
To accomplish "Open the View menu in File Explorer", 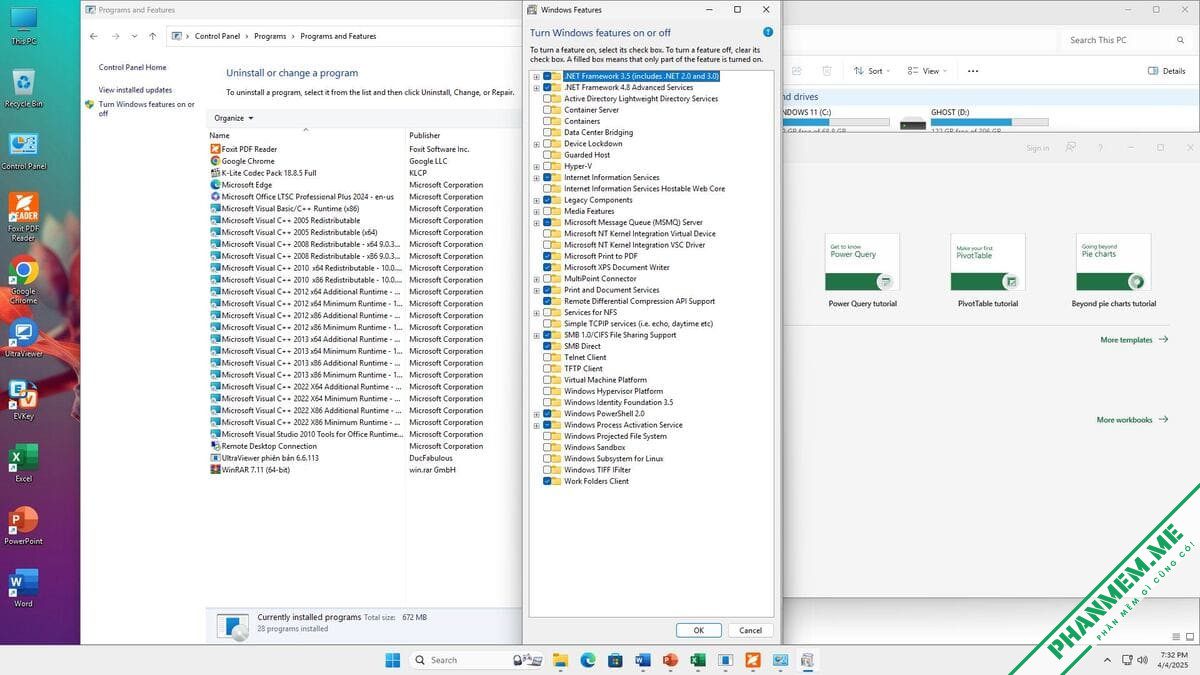I will 927,71.
